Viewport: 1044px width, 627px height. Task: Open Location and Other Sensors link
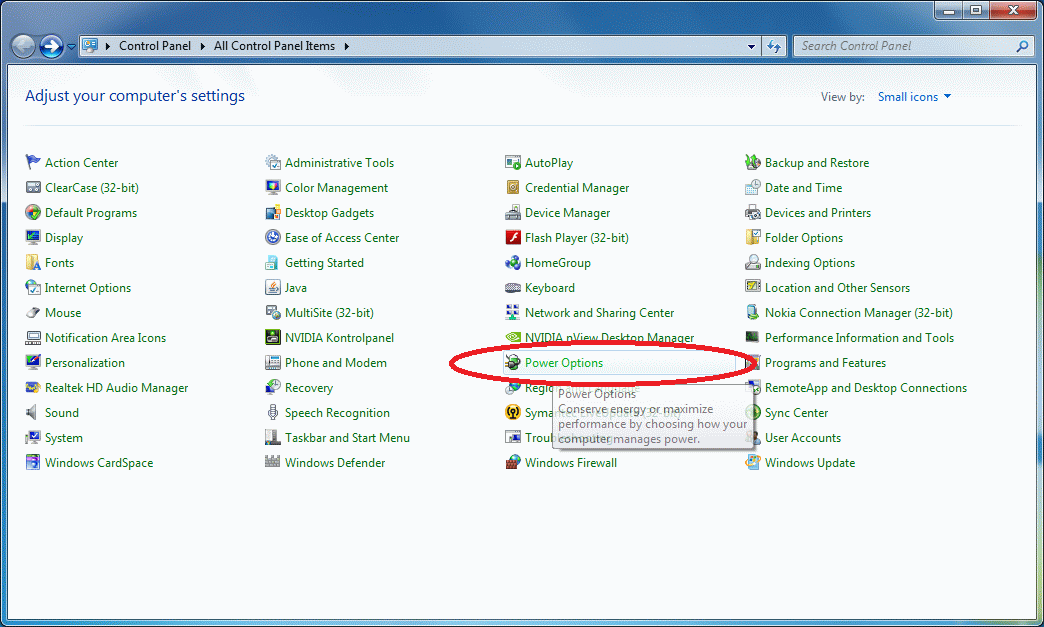pos(837,288)
